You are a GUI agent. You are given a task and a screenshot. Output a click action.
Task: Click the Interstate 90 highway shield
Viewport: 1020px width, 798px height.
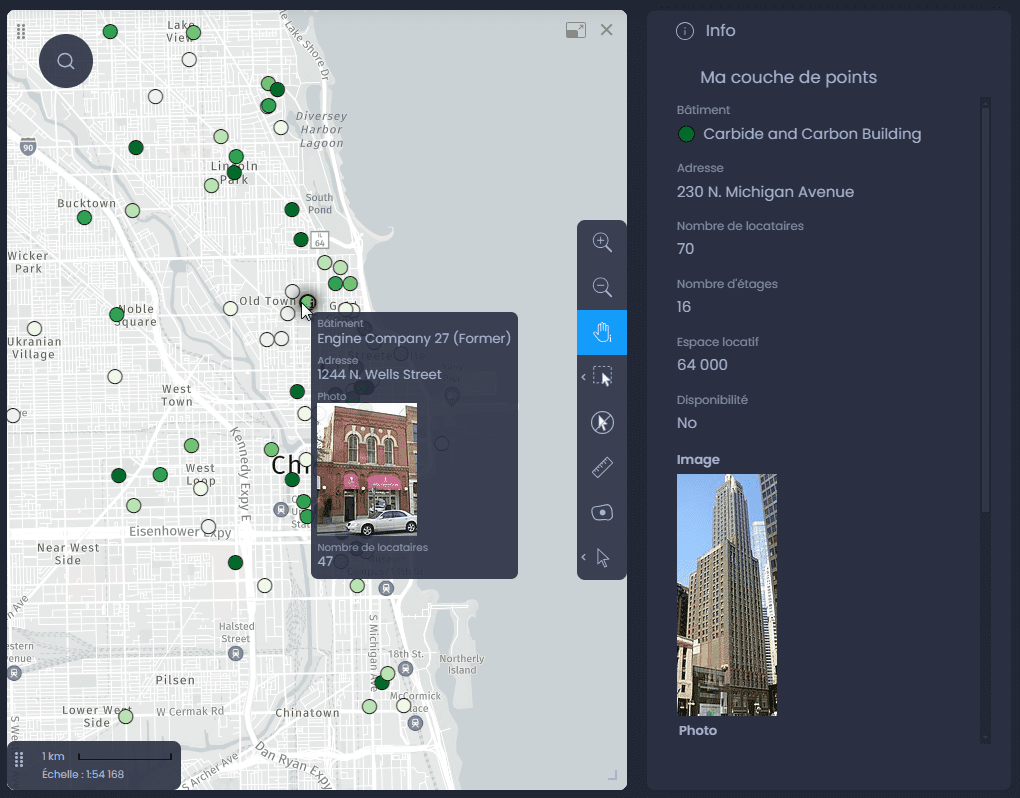coord(27,146)
